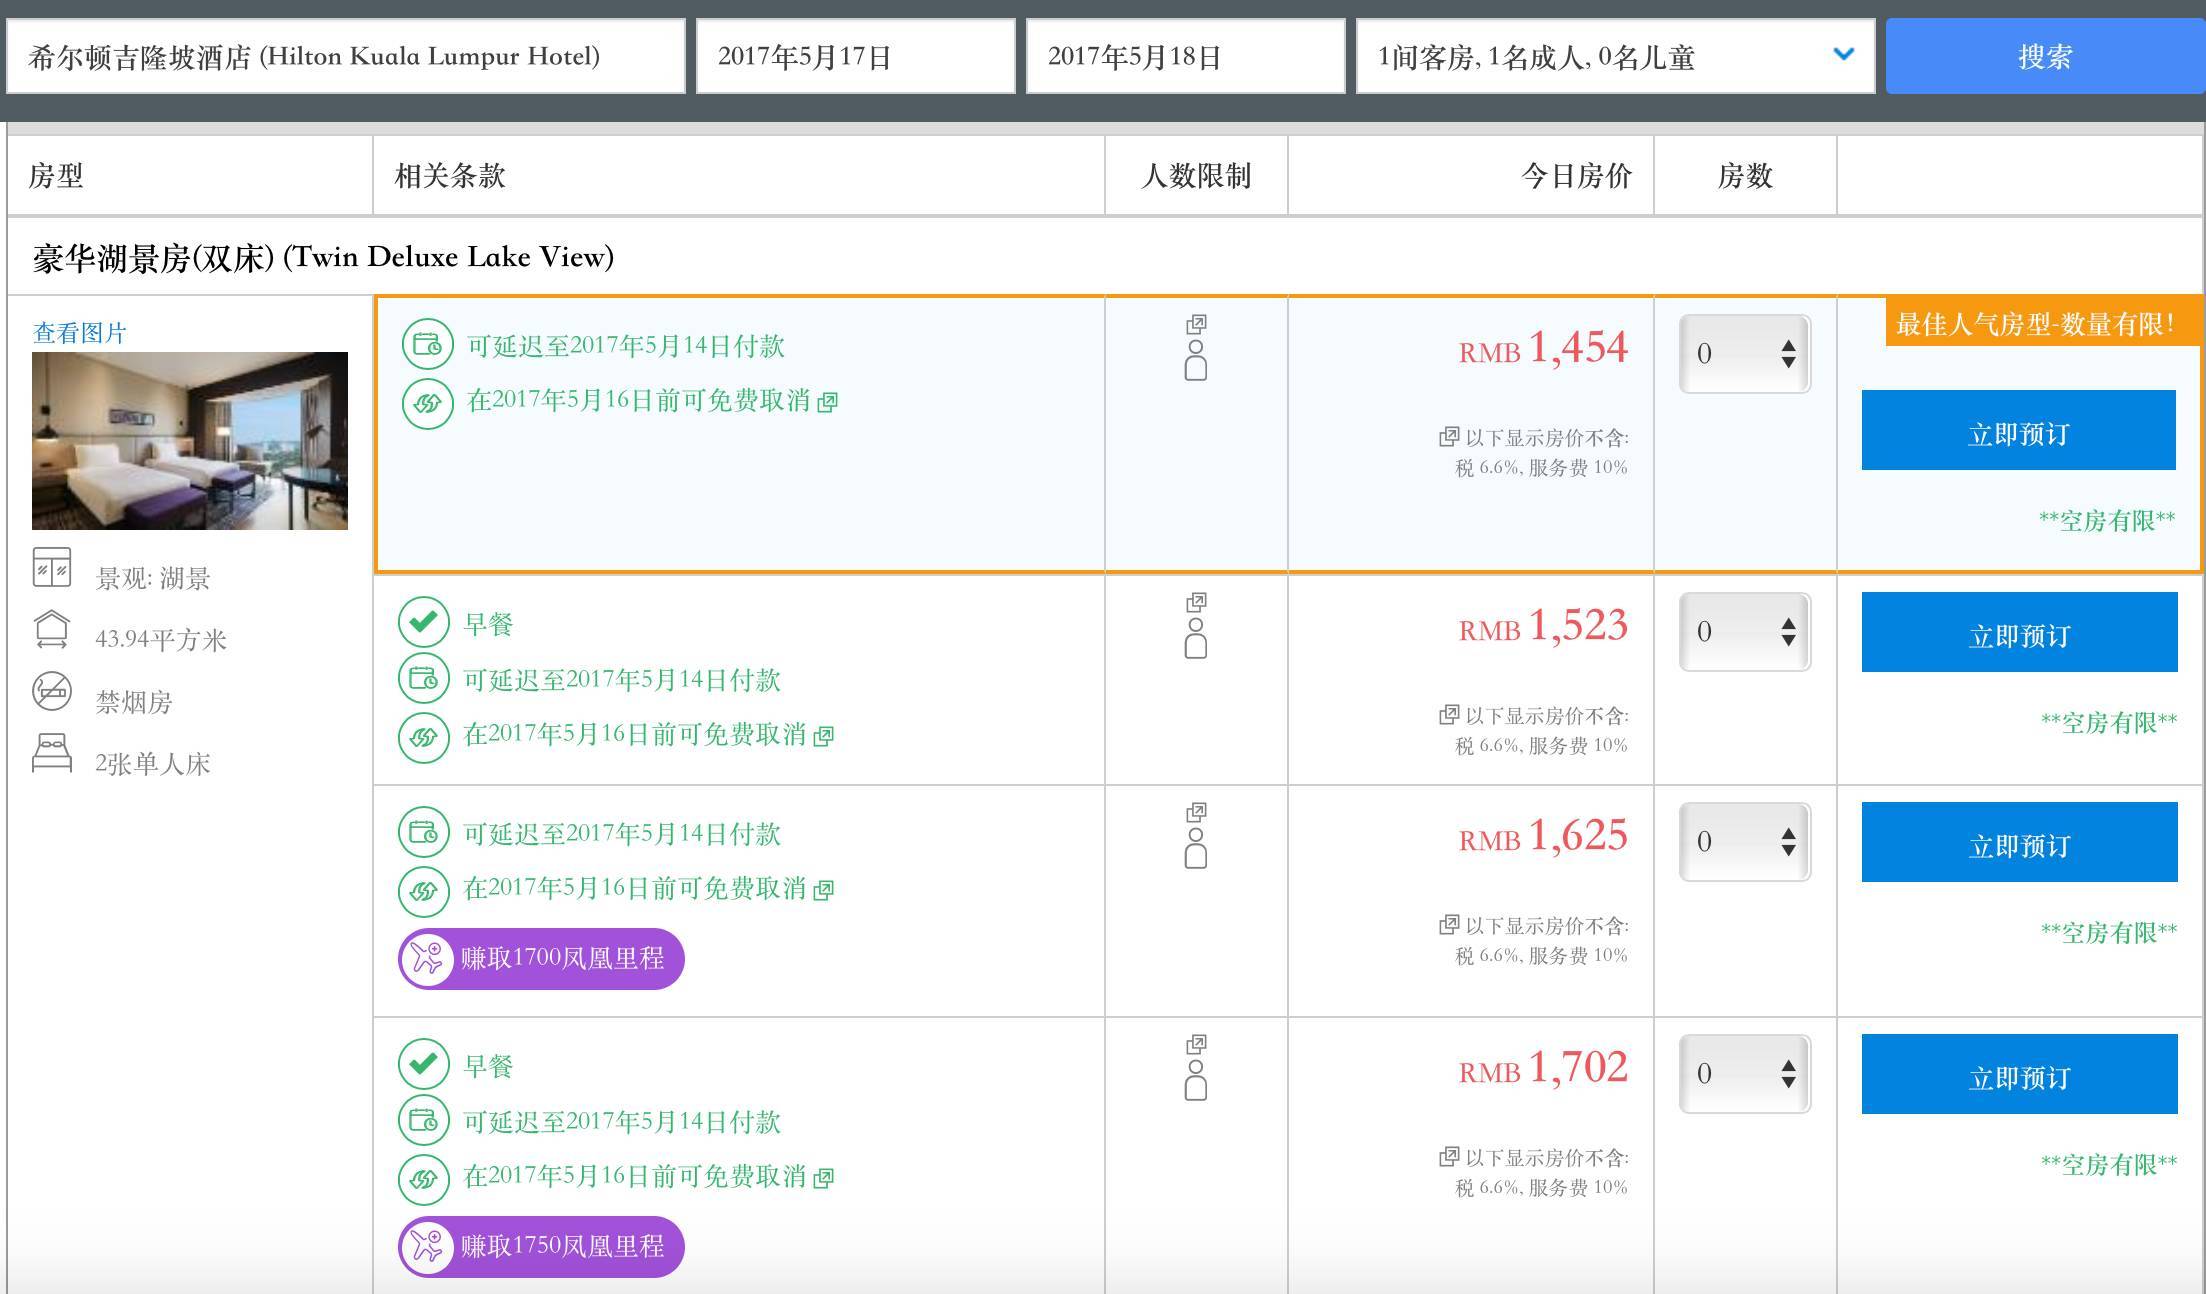Click the lake view window icon
Screen dimensions: 2206x1294
tap(52, 567)
